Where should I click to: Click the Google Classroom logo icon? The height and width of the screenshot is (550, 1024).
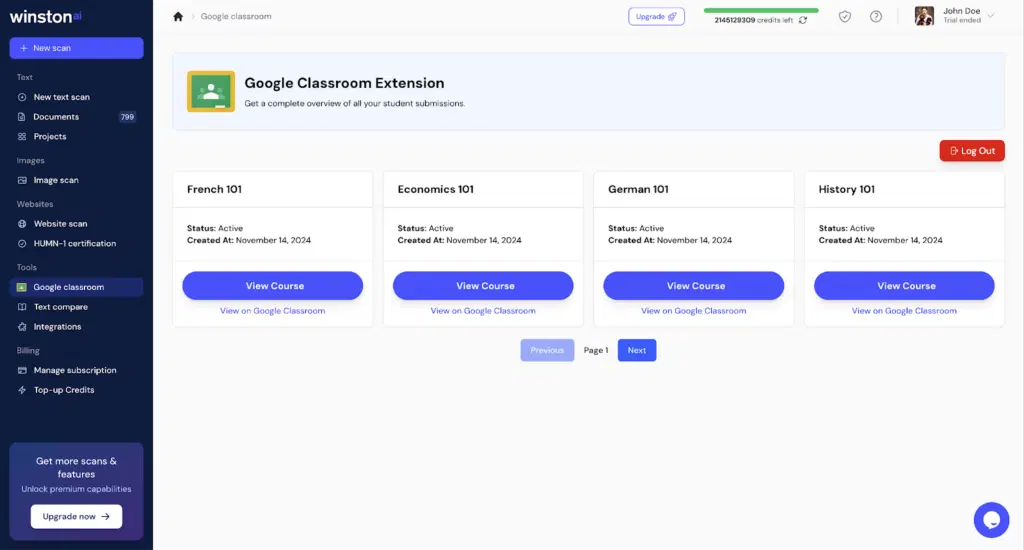[x=210, y=92]
